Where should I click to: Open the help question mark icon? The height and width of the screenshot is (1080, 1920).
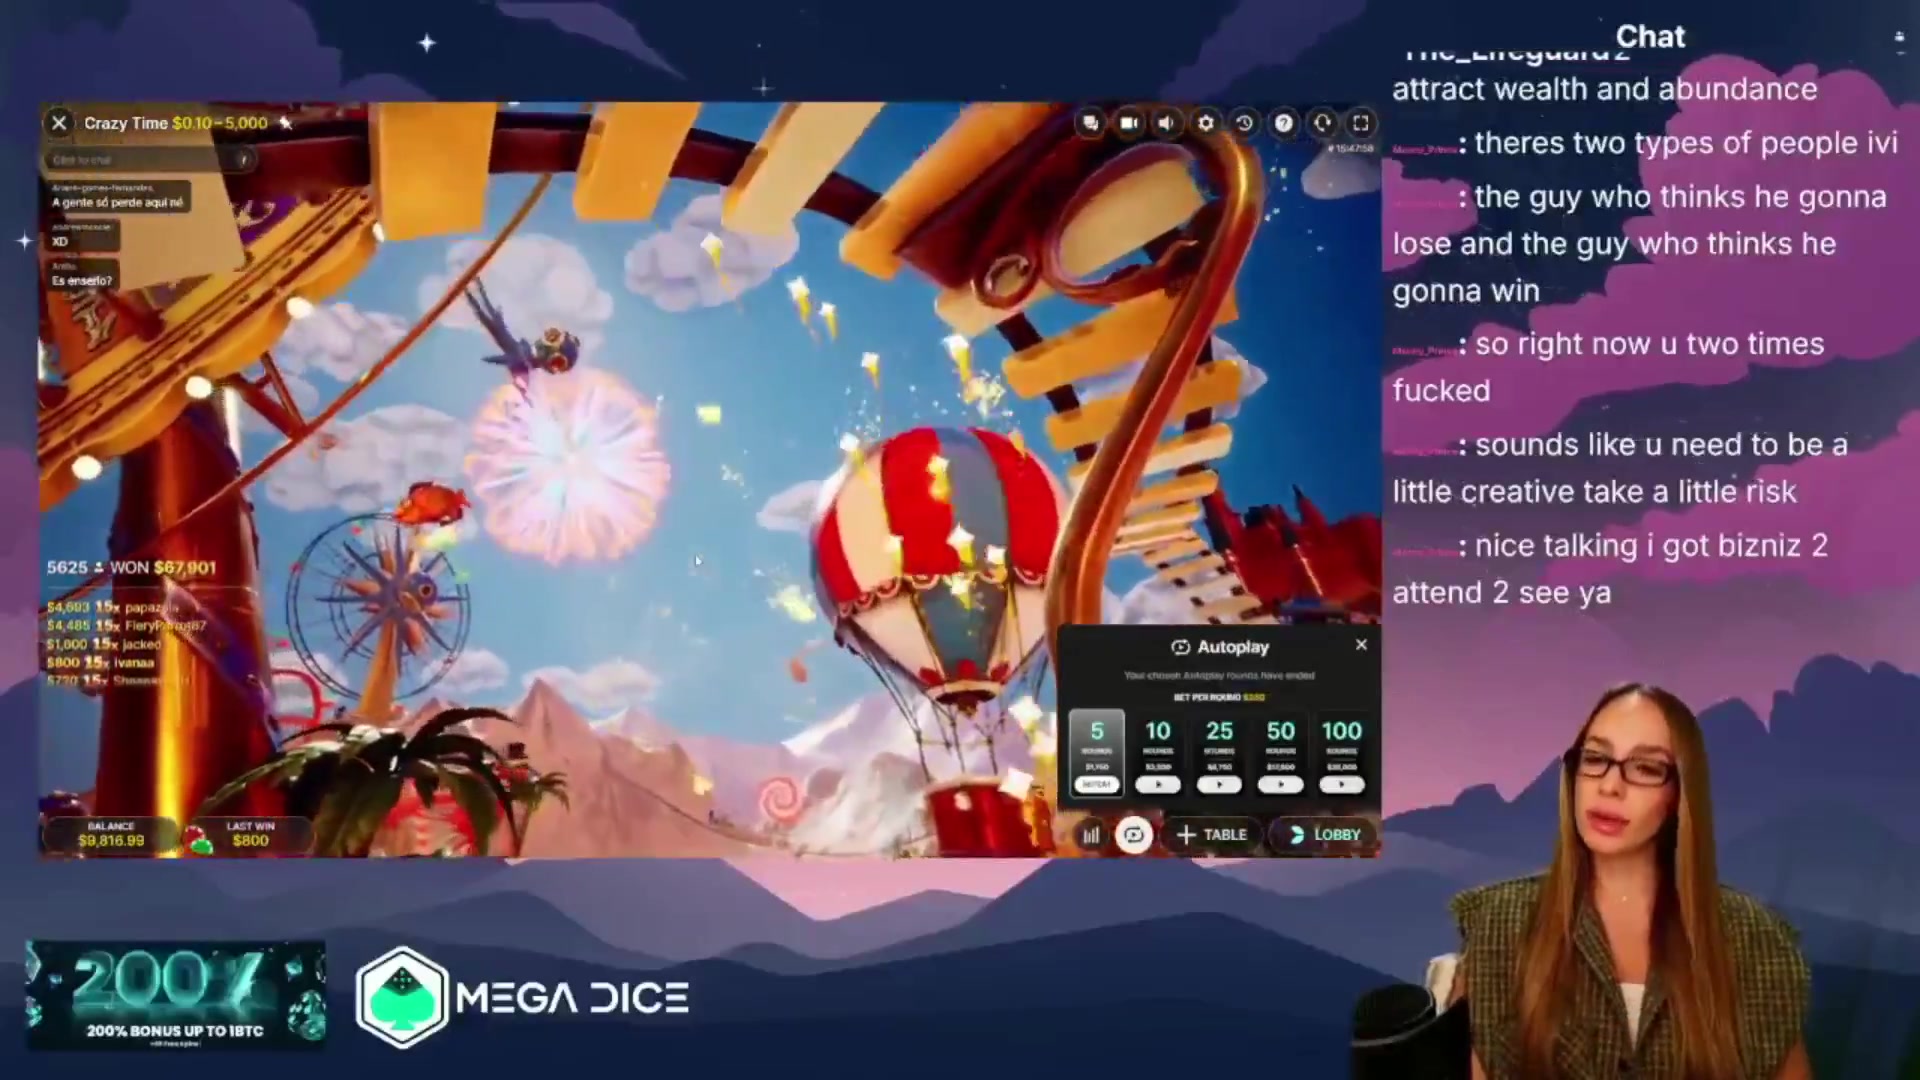point(1283,123)
